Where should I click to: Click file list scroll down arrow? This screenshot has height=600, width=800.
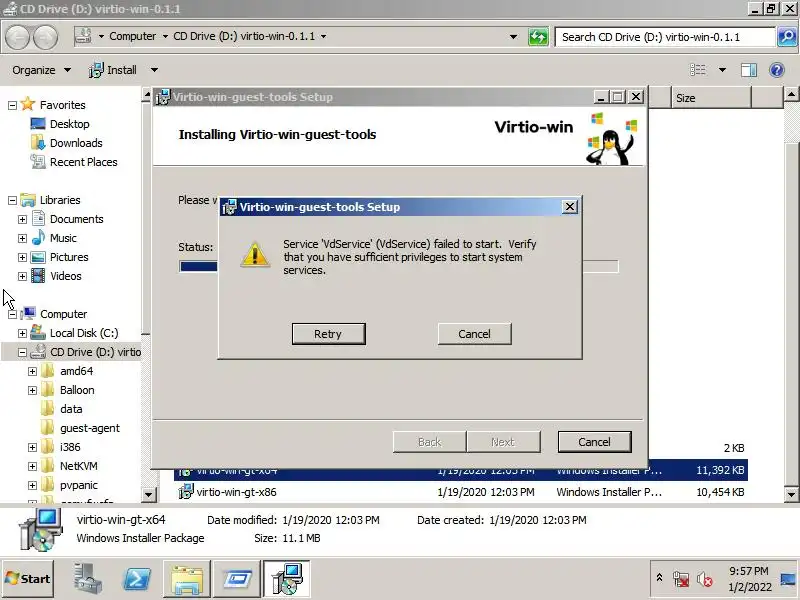791,494
